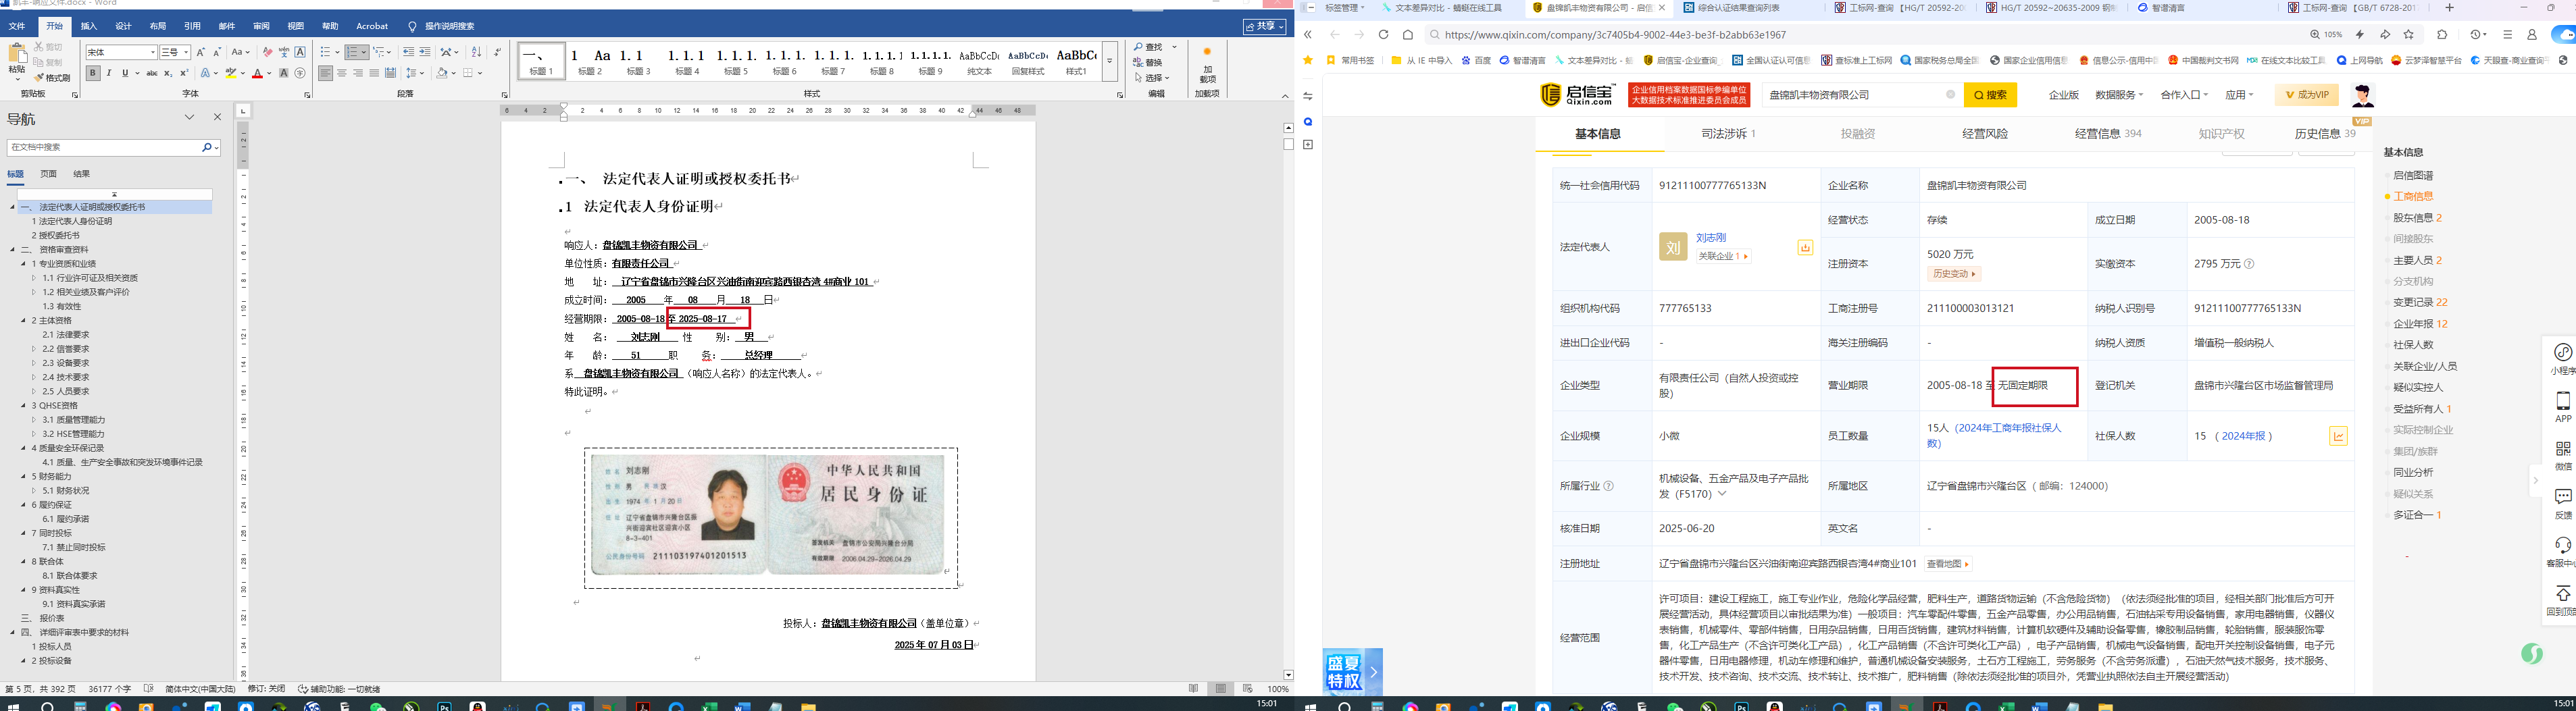The height and width of the screenshot is (711, 2576).
Task: Decrease paragraph indent in Word
Action: [408, 52]
